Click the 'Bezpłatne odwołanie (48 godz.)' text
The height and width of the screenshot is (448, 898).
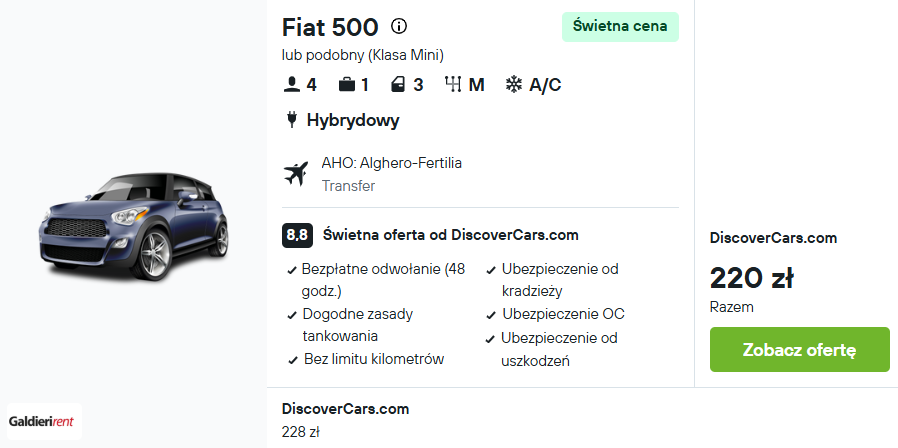[x=383, y=280]
